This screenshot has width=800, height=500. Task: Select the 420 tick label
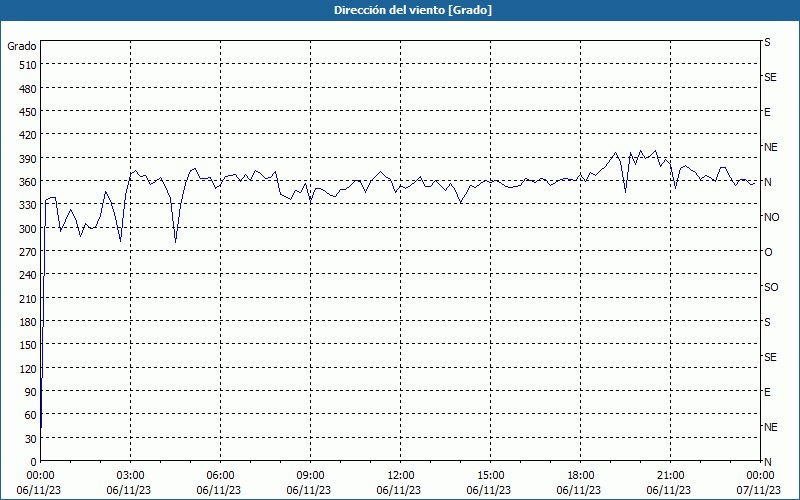28,135
